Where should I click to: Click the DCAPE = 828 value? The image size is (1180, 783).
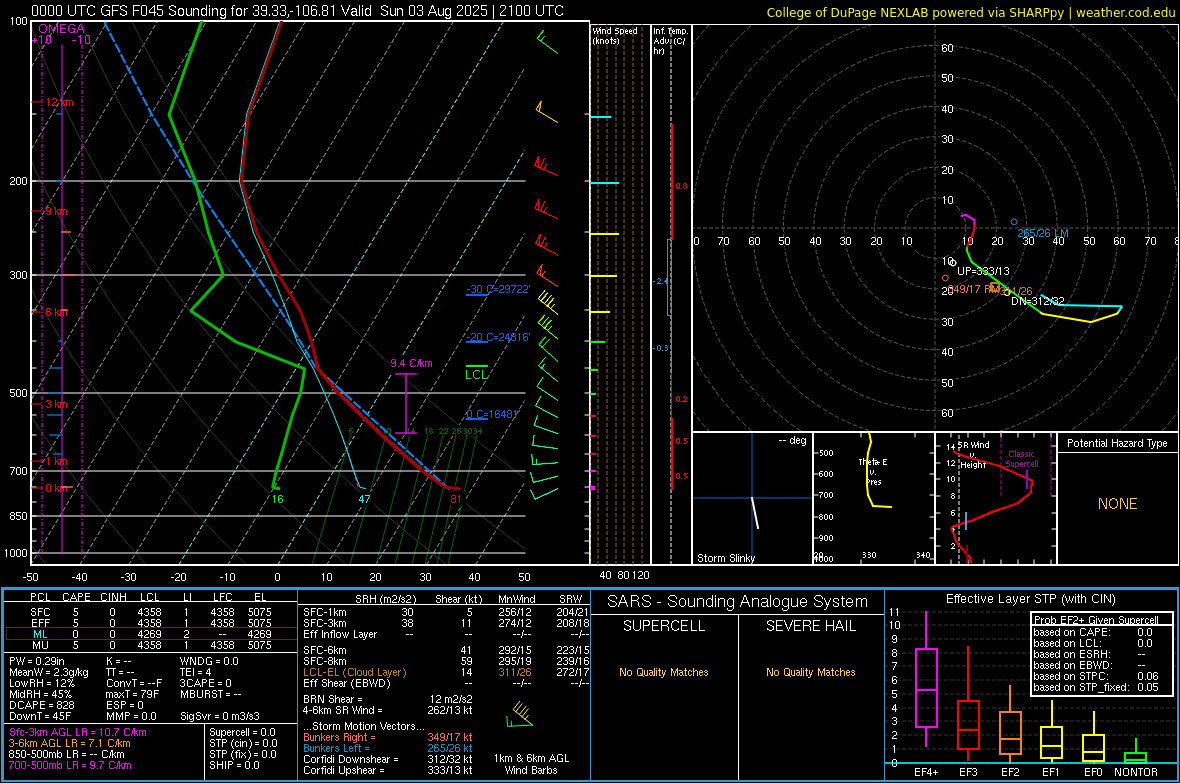tap(41, 705)
